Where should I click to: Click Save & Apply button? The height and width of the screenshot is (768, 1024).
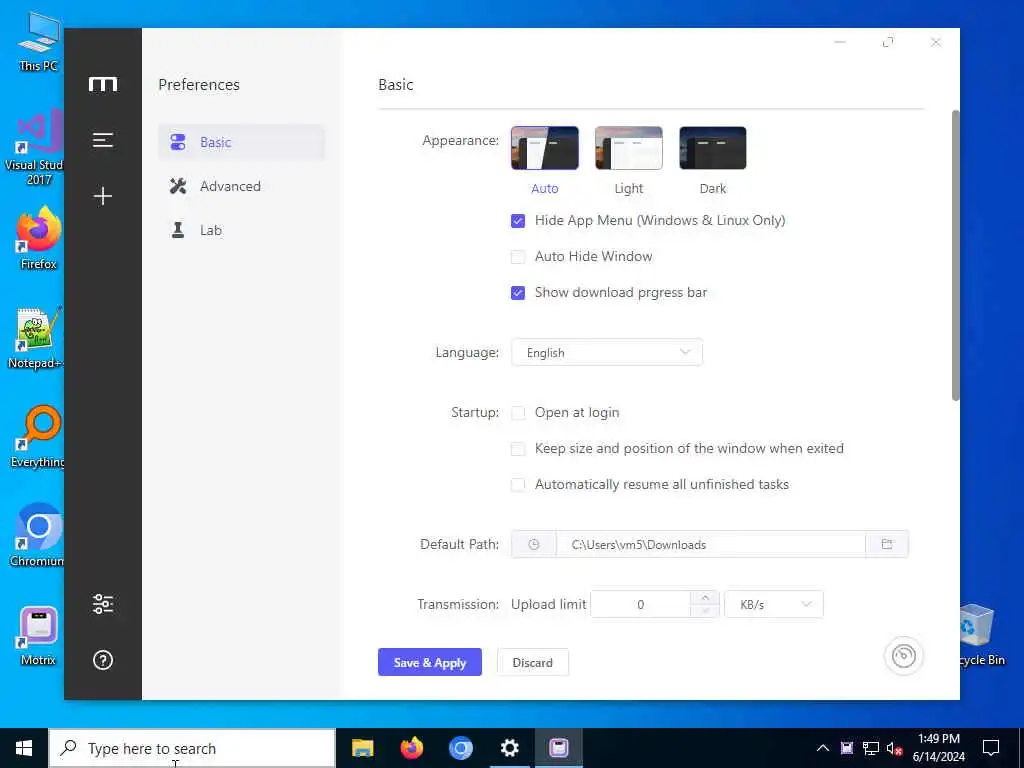point(430,662)
